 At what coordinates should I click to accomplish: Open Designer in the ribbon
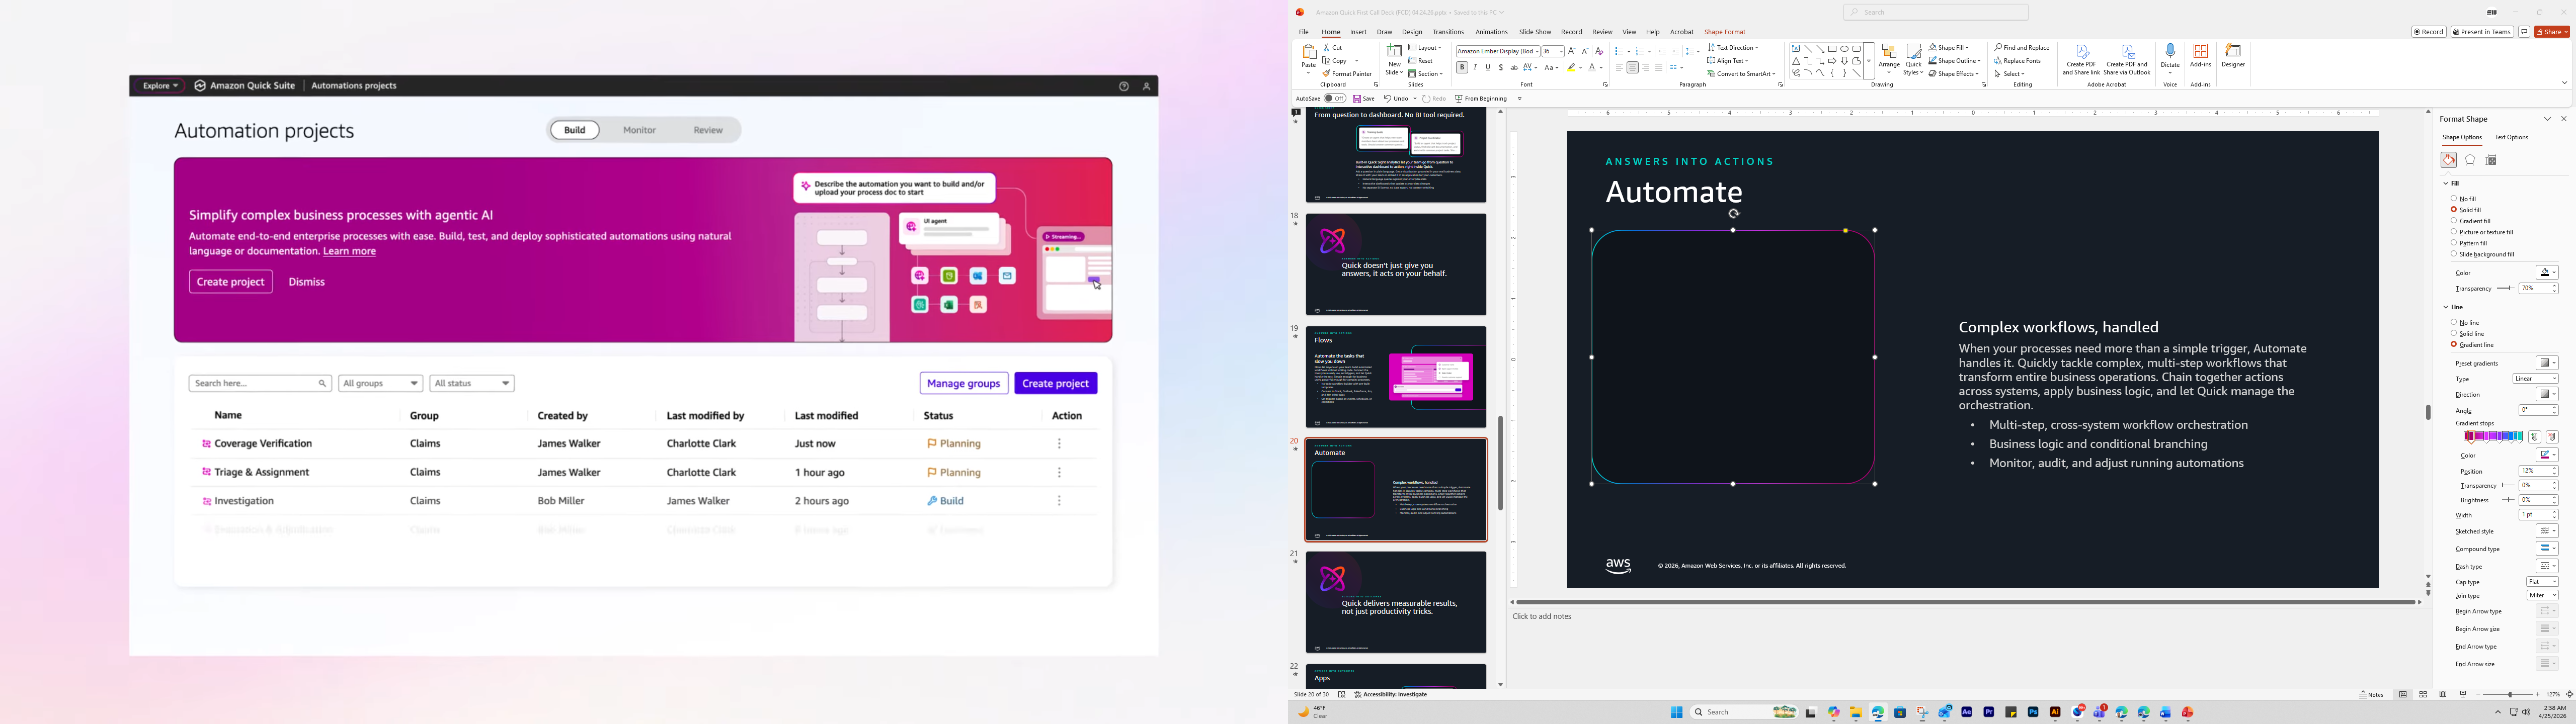tap(2233, 56)
